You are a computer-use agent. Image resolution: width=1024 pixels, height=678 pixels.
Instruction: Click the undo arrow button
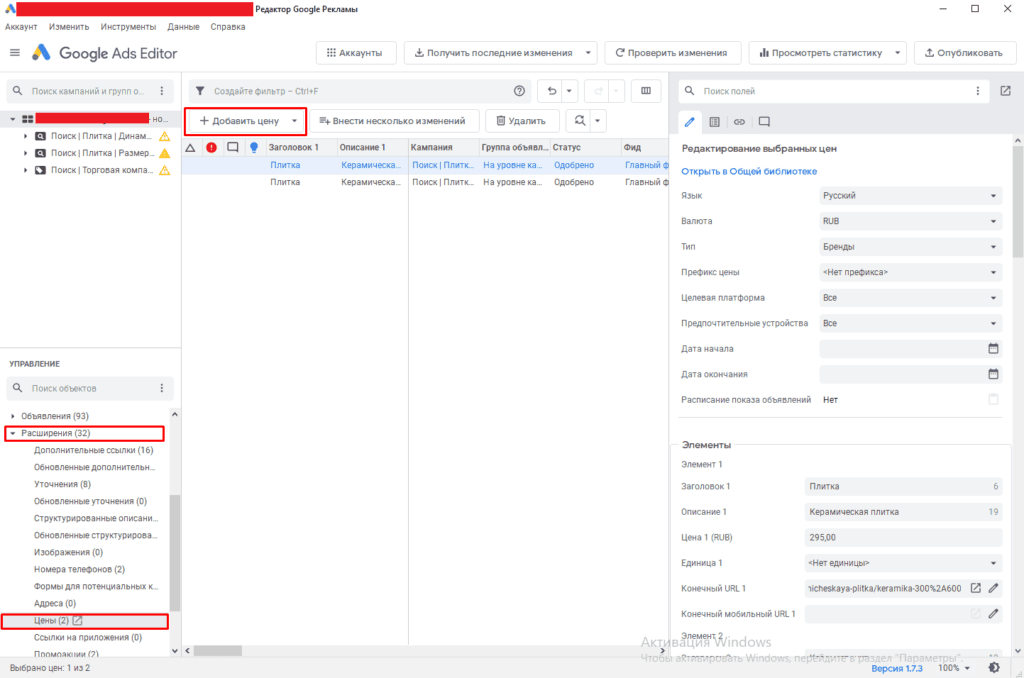[552, 91]
